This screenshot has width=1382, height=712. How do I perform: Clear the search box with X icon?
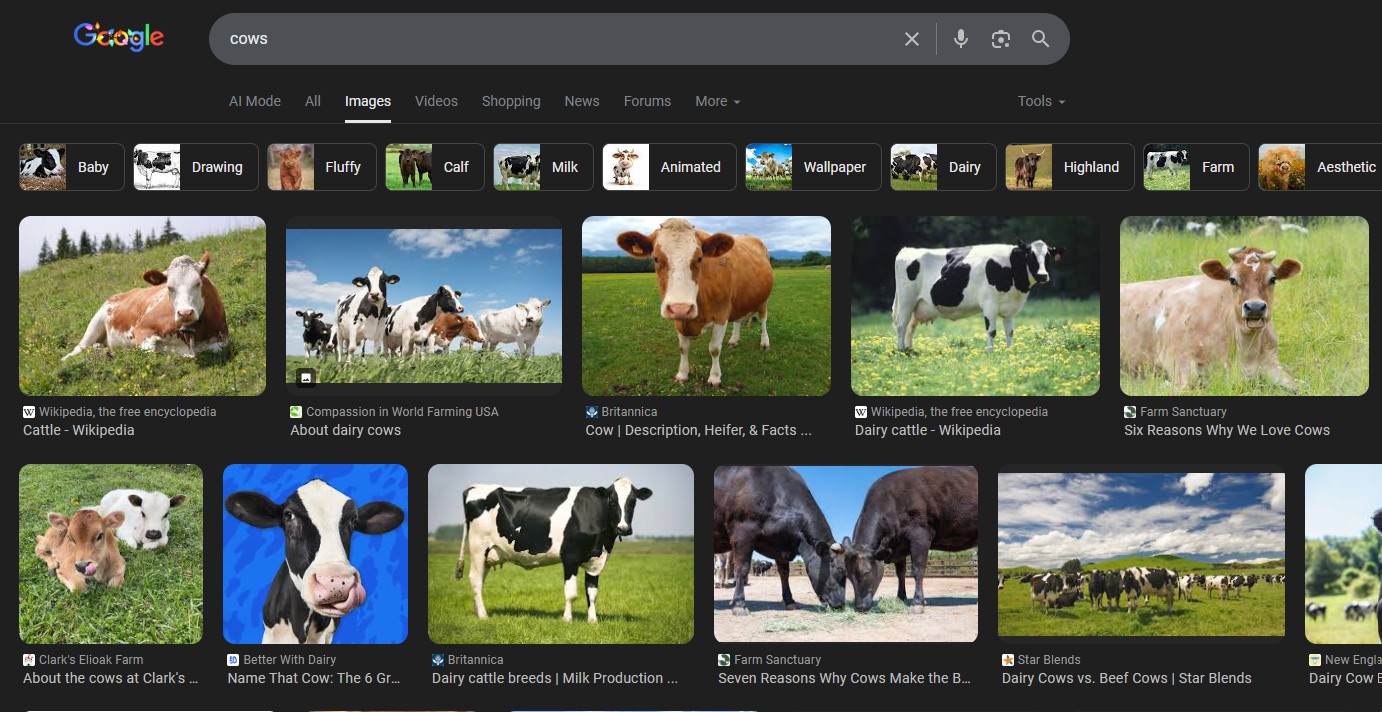click(x=911, y=39)
